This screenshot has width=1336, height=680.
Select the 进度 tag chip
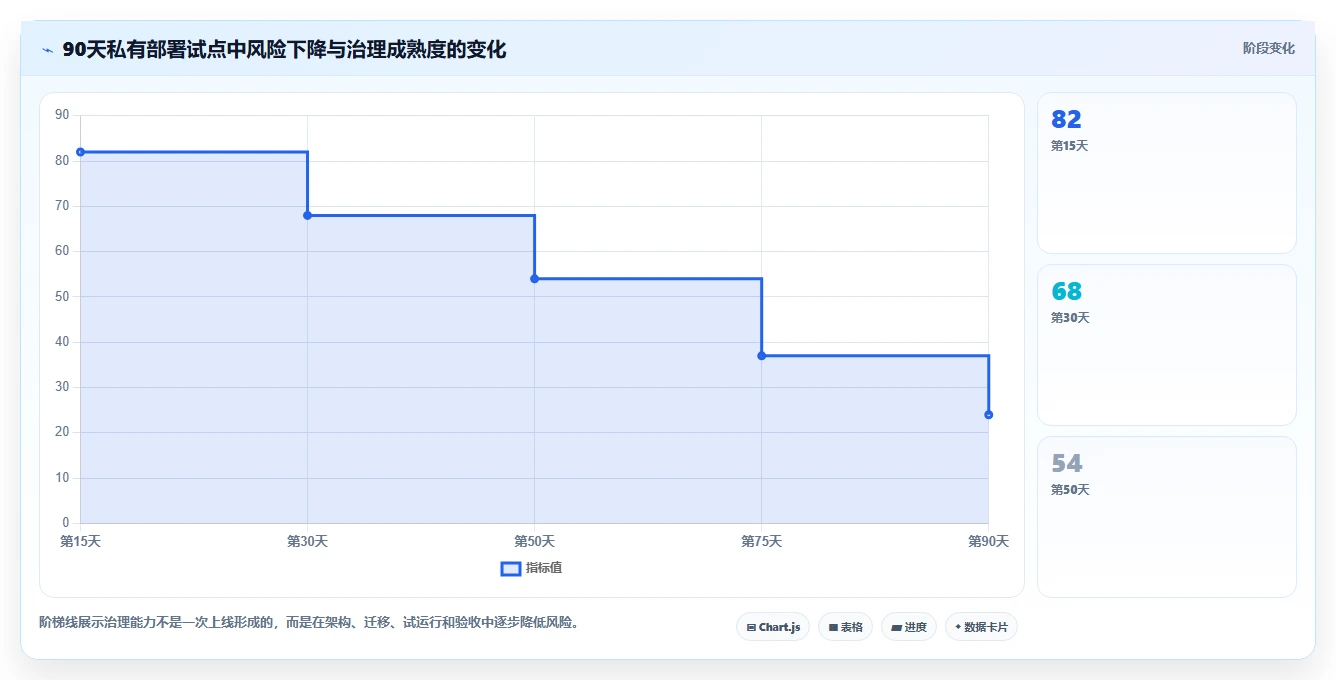pos(908,627)
